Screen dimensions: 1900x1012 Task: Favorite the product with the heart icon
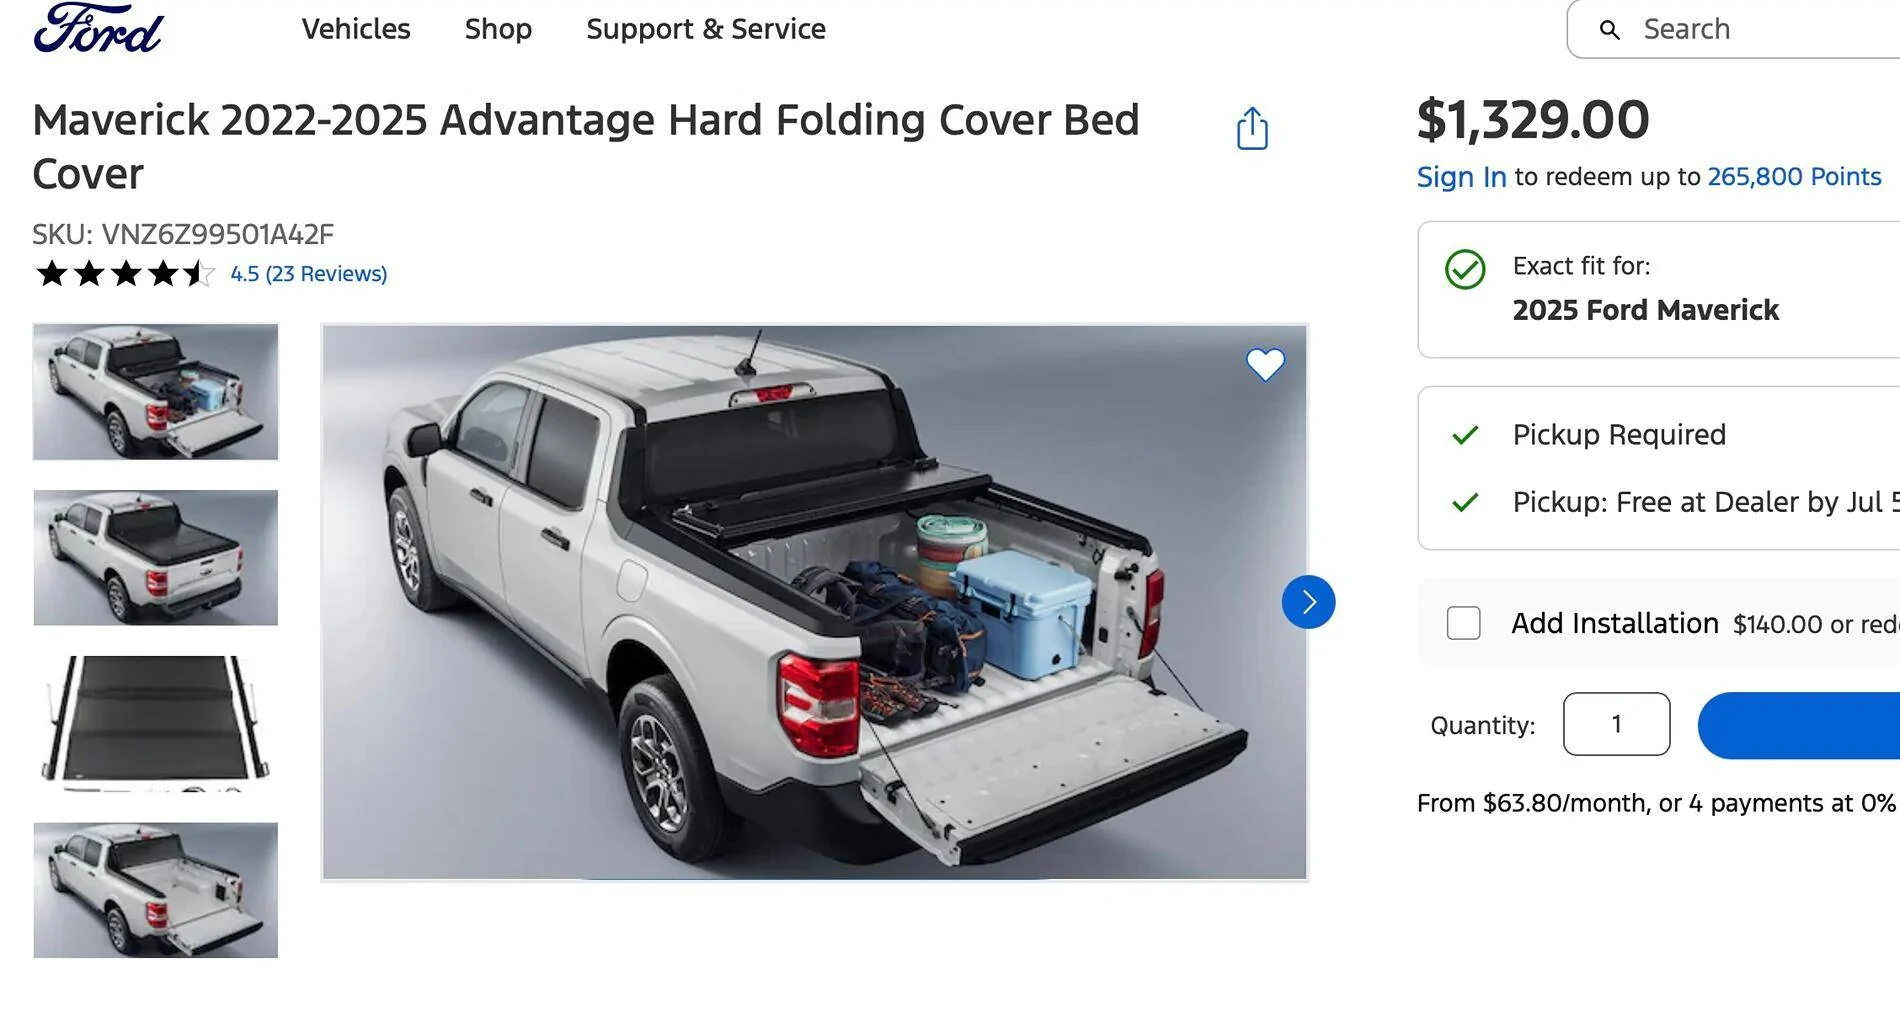[x=1265, y=364]
